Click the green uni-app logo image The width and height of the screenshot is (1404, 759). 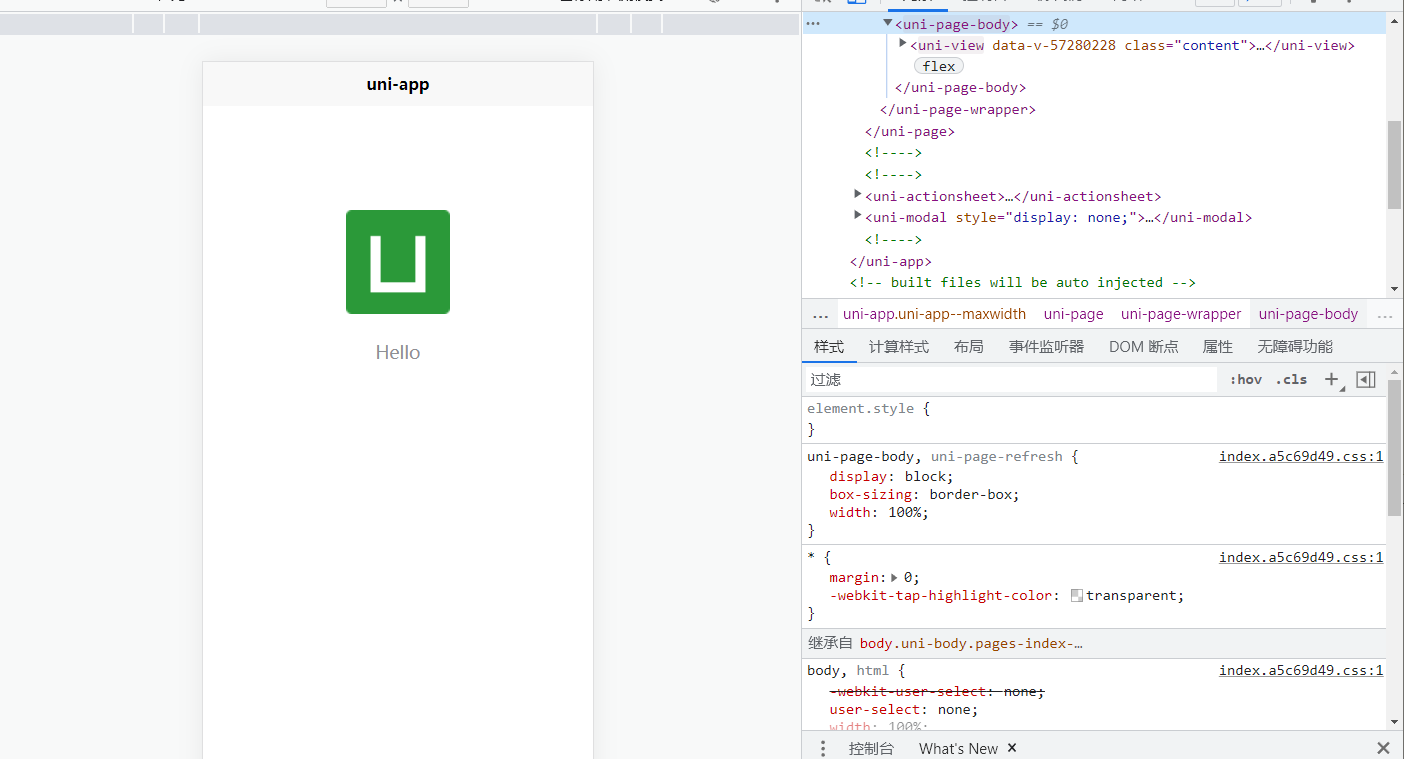[x=398, y=262]
